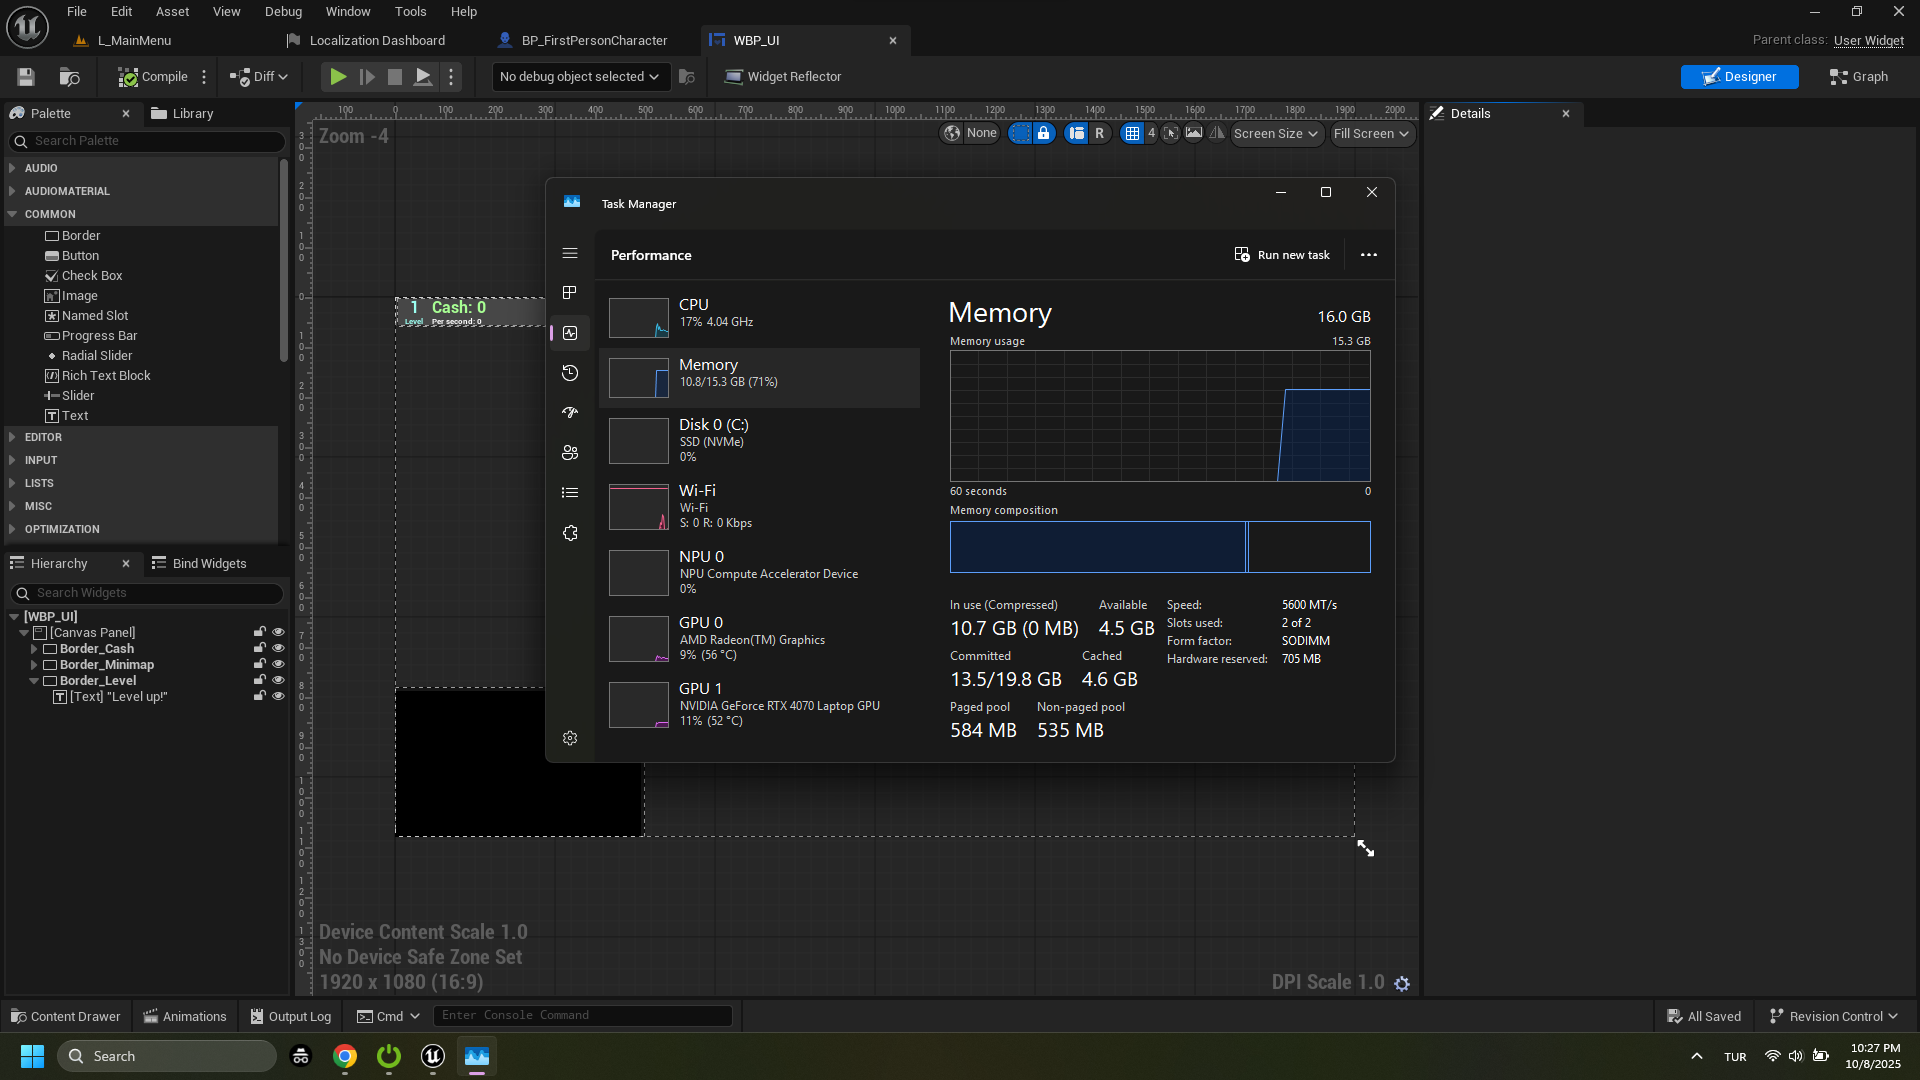Open the Task Manager settings gear
The image size is (1920, 1080).
(x=570, y=738)
